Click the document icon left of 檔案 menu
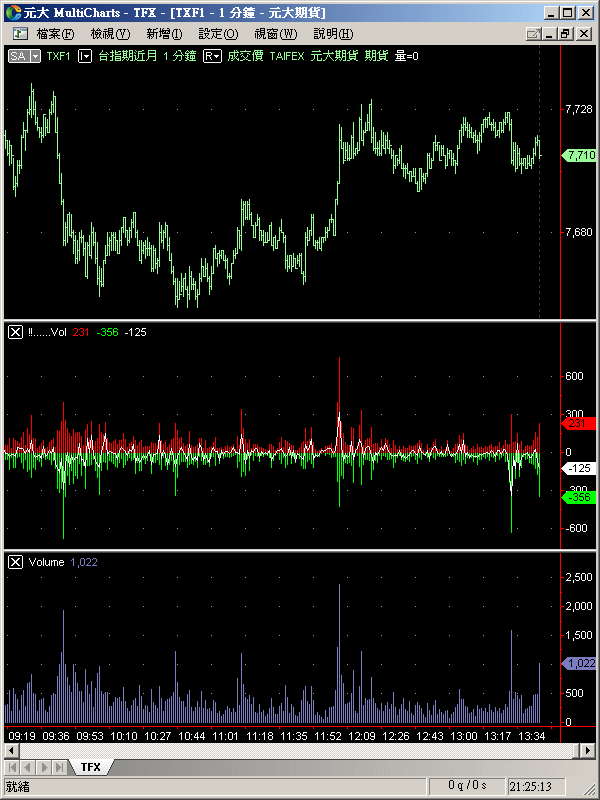This screenshot has width=600, height=800. click(x=19, y=34)
